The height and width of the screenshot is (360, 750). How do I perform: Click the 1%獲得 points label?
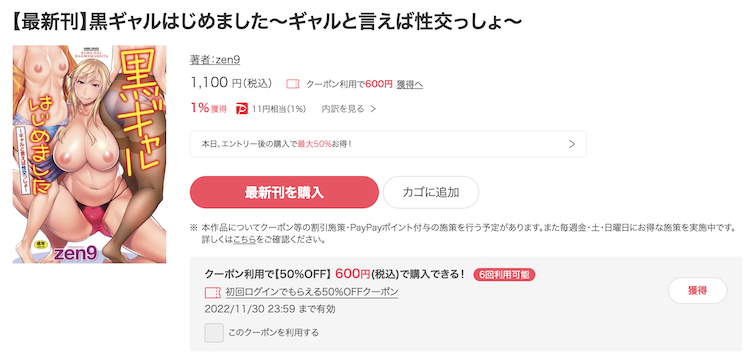click(x=209, y=109)
